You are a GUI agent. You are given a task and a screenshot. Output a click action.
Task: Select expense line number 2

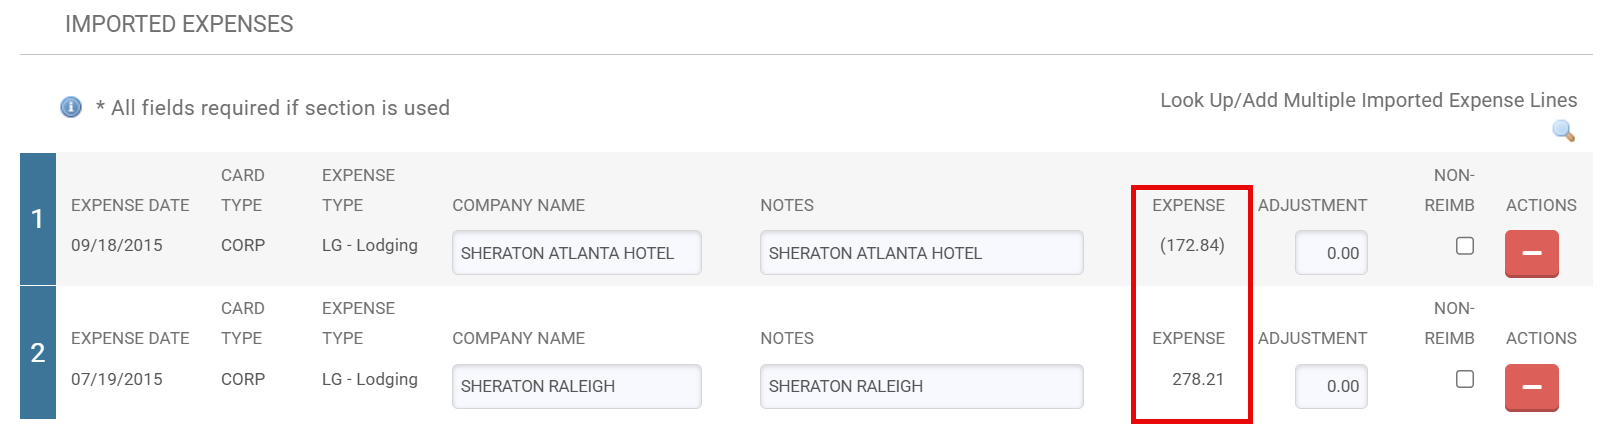pos(38,352)
